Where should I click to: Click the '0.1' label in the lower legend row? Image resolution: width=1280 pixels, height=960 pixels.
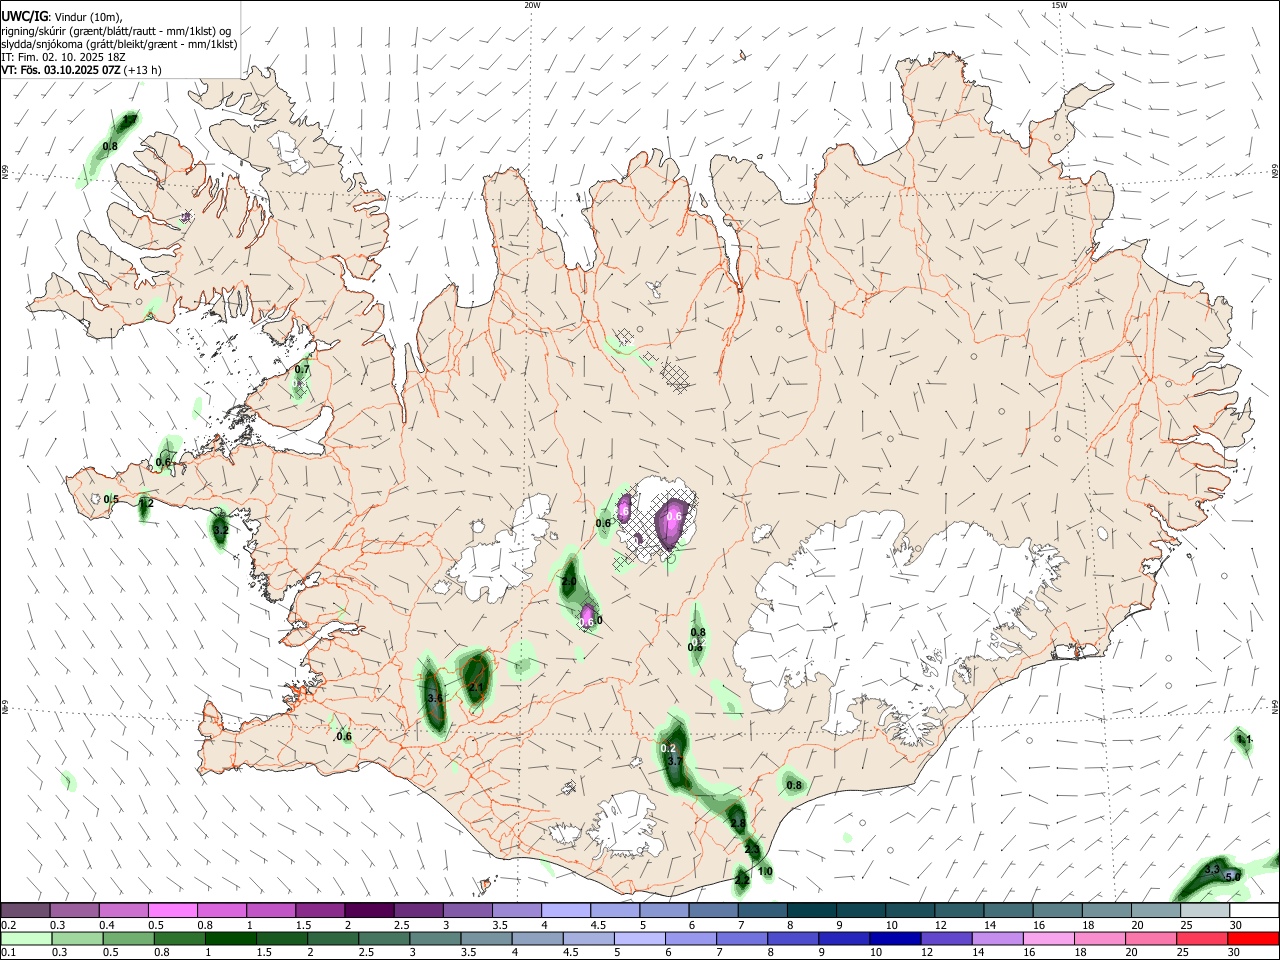[x=8, y=952]
